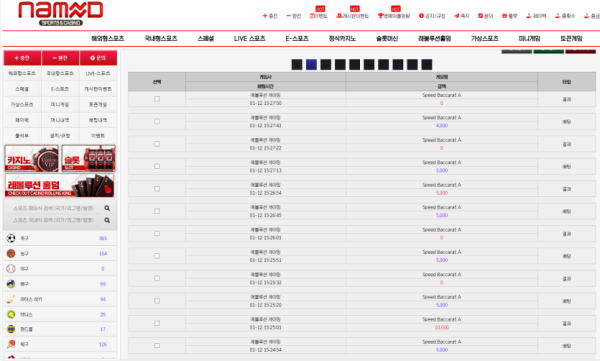The width and height of the screenshot is (600, 361).
Task: Open 국내형스포츠 in main navigation
Action: click(161, 38)
